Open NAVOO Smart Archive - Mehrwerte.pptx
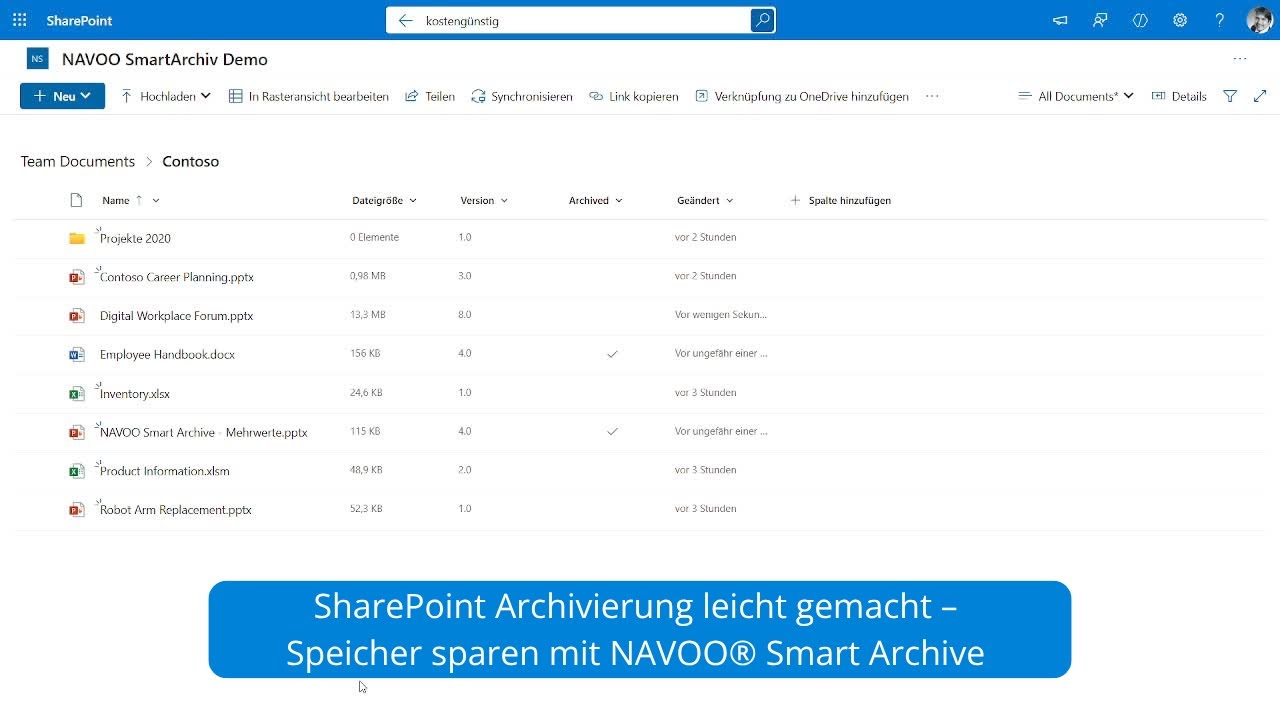The width and height of the screenshot is (1280, 720). click(x=204, y=432)
